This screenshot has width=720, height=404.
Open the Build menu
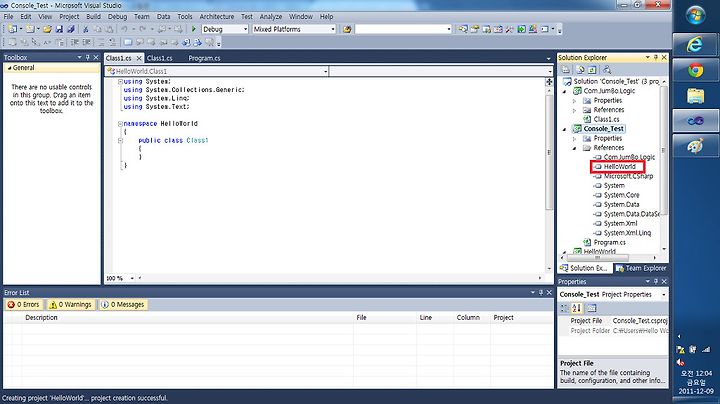pos(93,17)
